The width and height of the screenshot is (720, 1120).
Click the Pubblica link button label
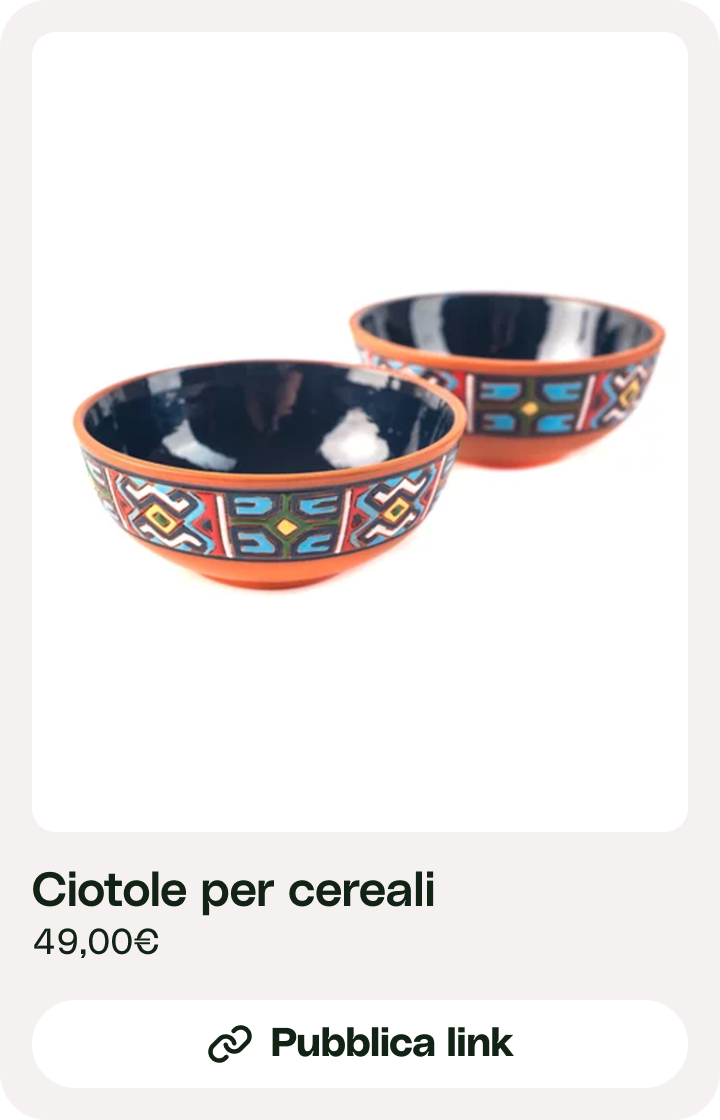pyautogui.click(x=391, y=1043)
